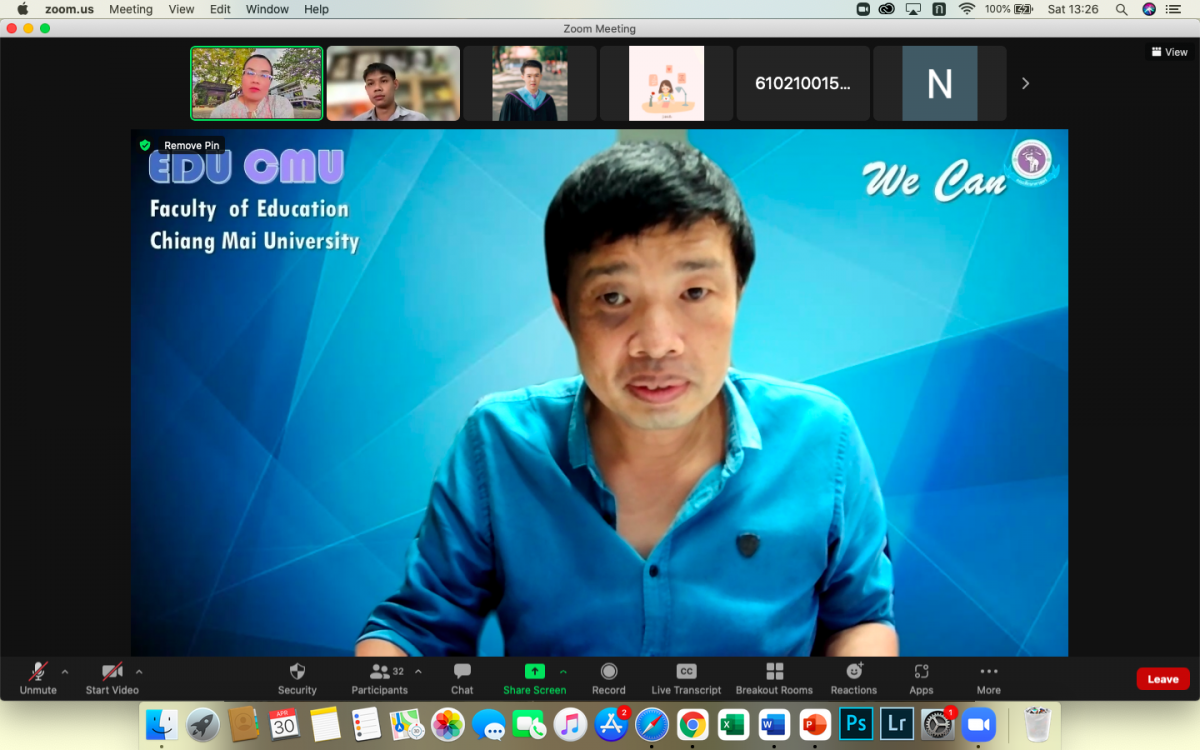Open the Window menu
The image size is (1200, 750).
click(267, 9)
